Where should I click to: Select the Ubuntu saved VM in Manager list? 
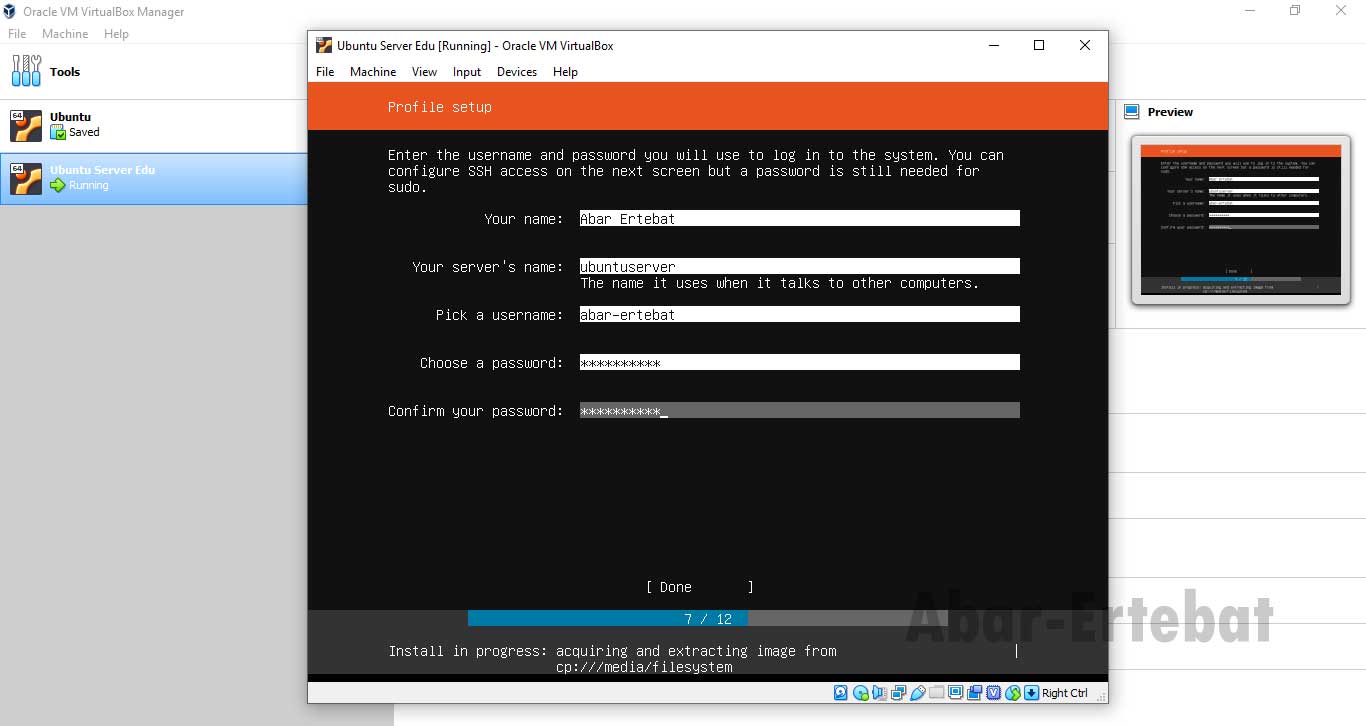pyautogui.click(x=153, y=125)
